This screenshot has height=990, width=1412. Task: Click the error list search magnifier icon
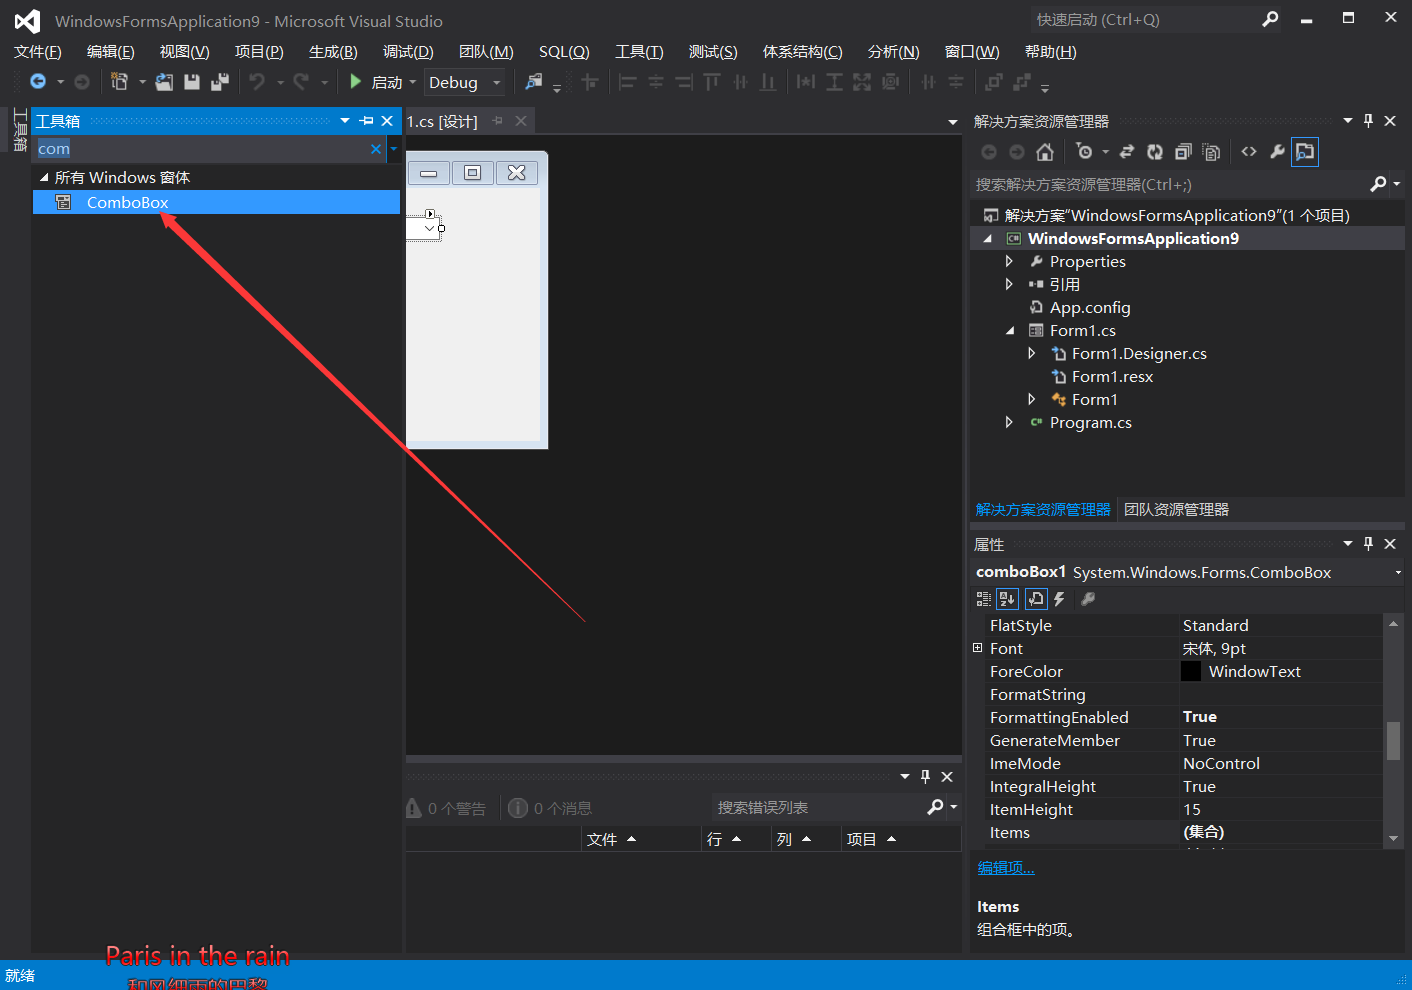point(935,806)
